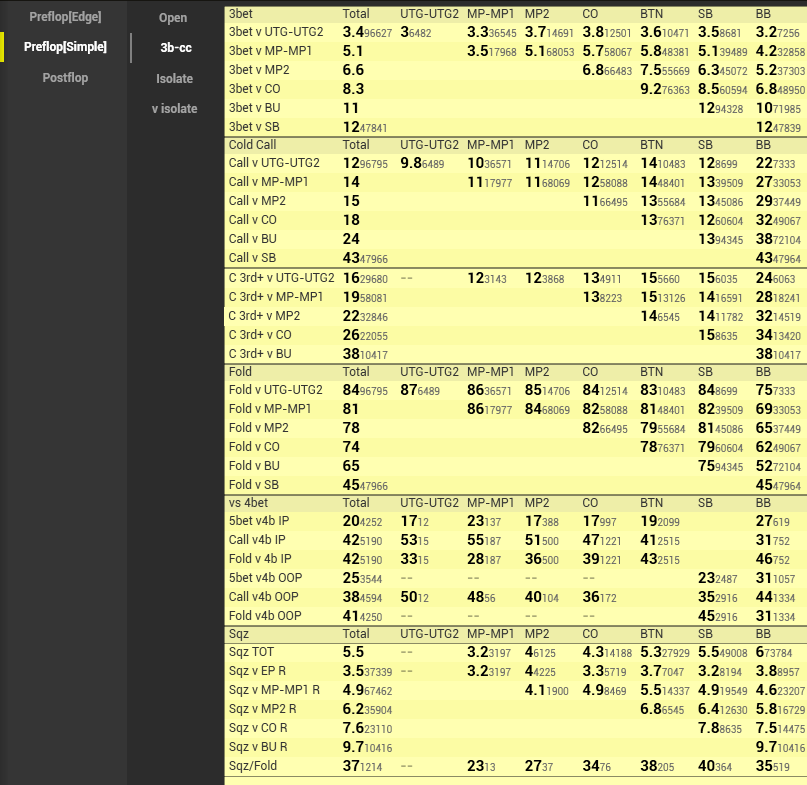Click the 5bet v4b OOP row label
This screenshot has height=785, width=807.
[266, 578]
